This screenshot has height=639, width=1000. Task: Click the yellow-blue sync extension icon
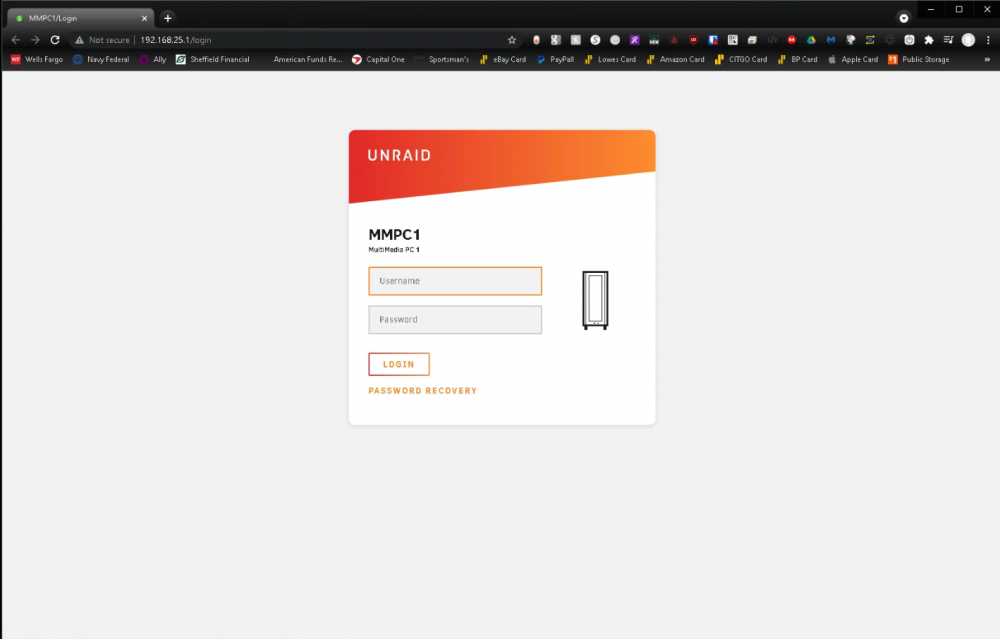click(870, 40)
